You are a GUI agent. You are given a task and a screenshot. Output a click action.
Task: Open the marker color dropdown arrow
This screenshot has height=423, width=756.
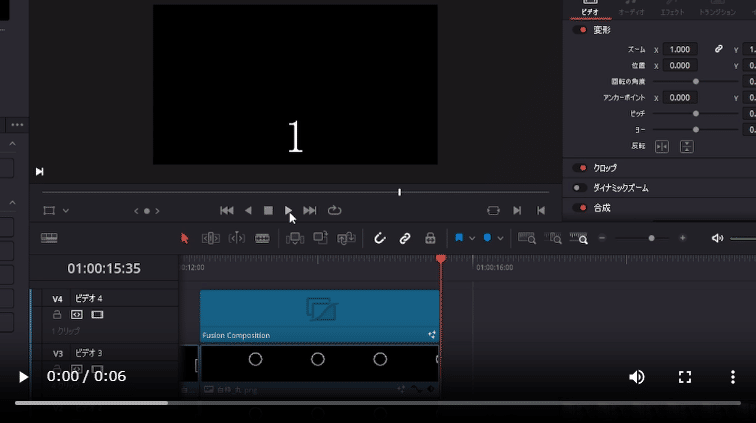click(x=500, y=238)
